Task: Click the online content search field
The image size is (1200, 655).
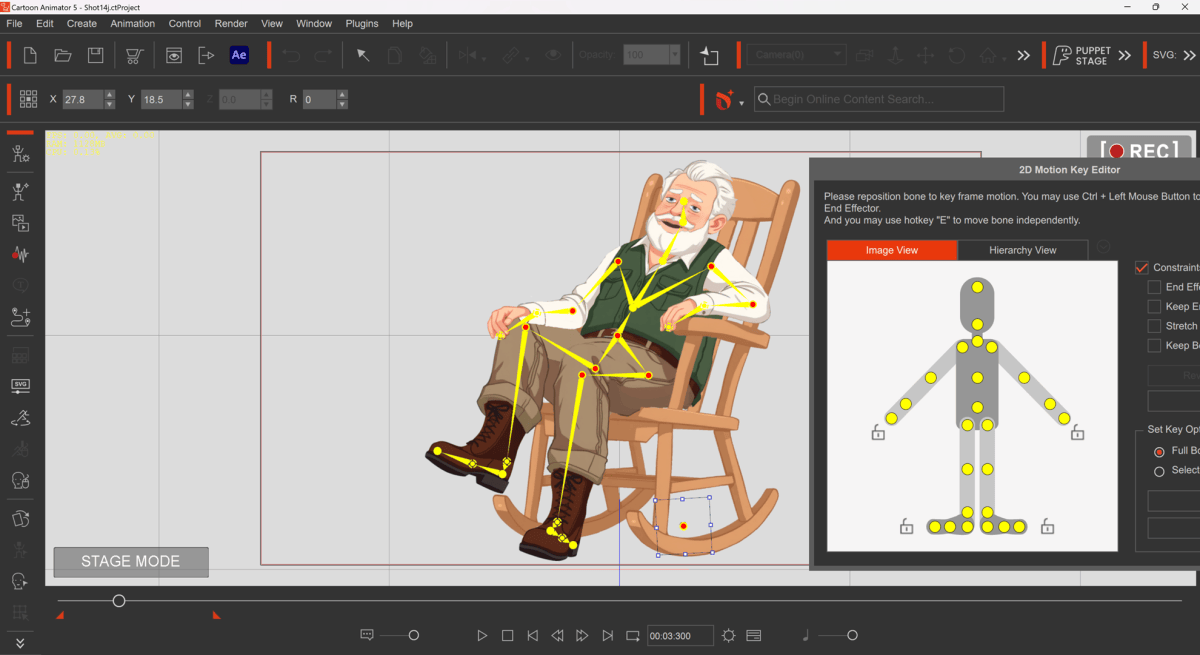Action: [x=878, y=99]
